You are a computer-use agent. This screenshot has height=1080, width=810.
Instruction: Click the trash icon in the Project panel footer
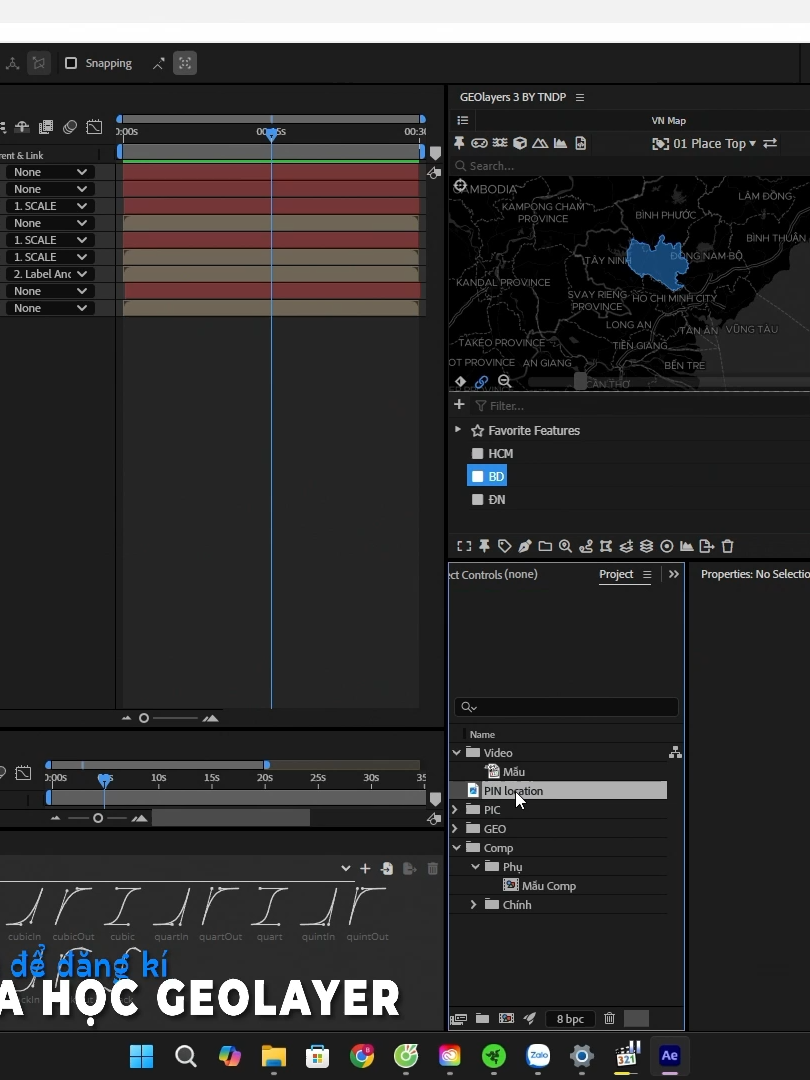(610, 1018)
